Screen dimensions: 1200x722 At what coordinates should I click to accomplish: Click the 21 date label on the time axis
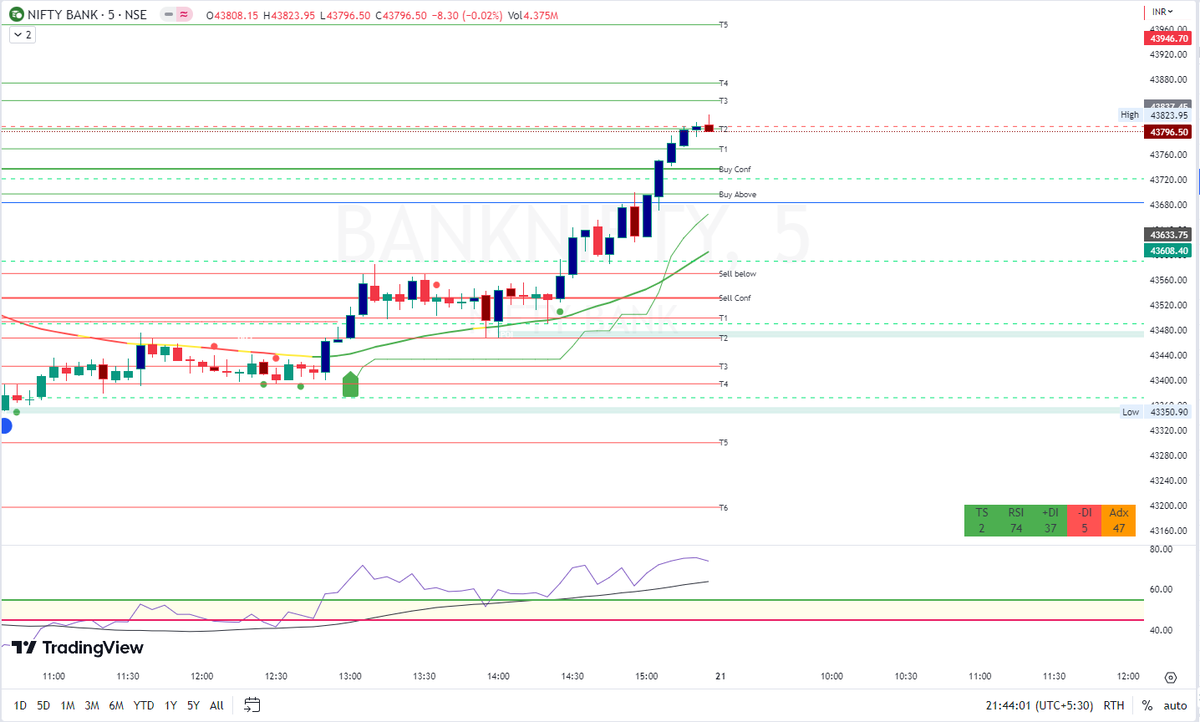pyautogui.click(x=720, y=676)
